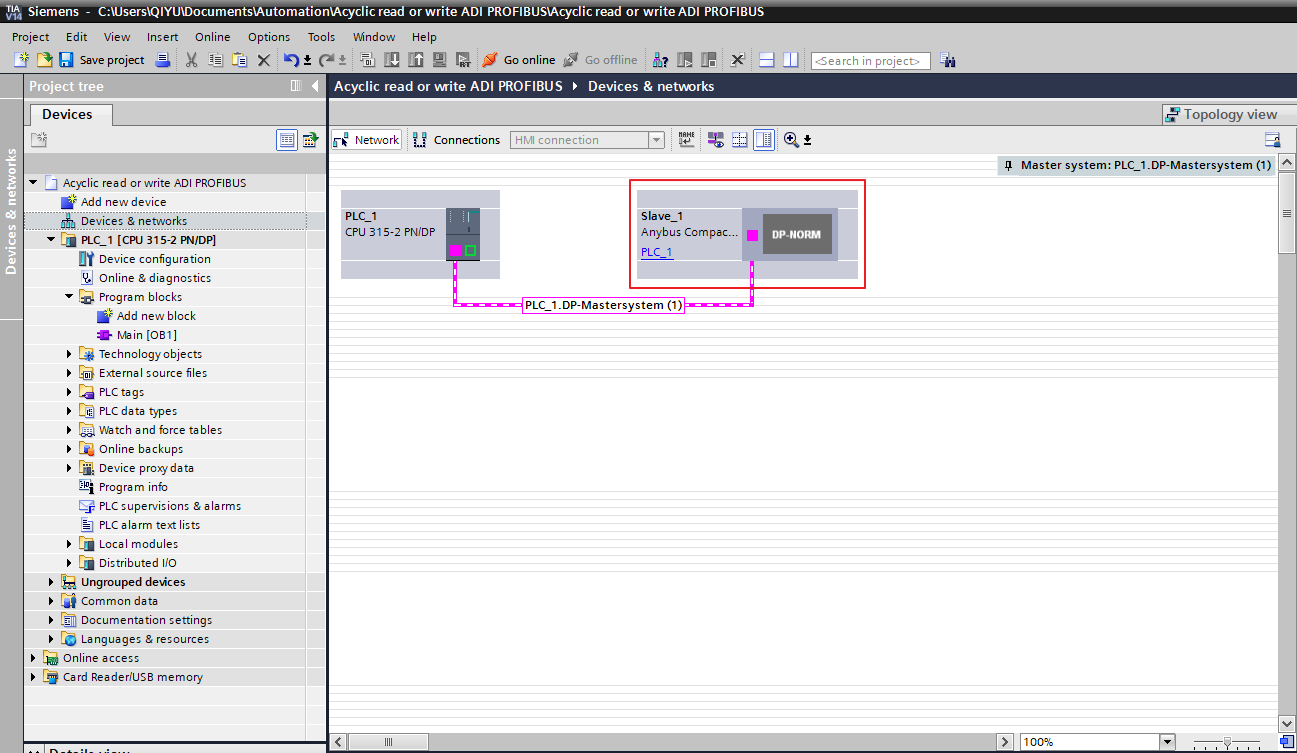Click the pink PROFIBUS port on Slave_1
Screen dimensions: 1297x753
click(x=752, y=236)
